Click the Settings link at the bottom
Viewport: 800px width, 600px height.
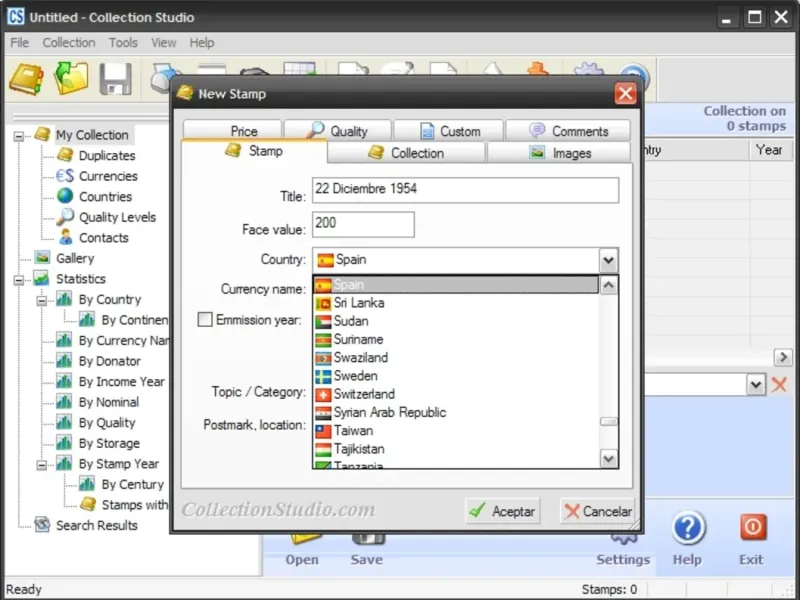tap(623, 560)
